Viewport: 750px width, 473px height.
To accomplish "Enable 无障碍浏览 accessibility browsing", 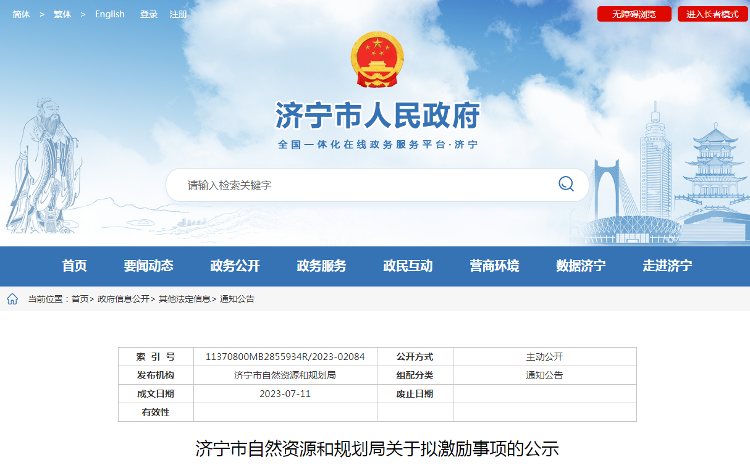I will click(x=634, y=14).
